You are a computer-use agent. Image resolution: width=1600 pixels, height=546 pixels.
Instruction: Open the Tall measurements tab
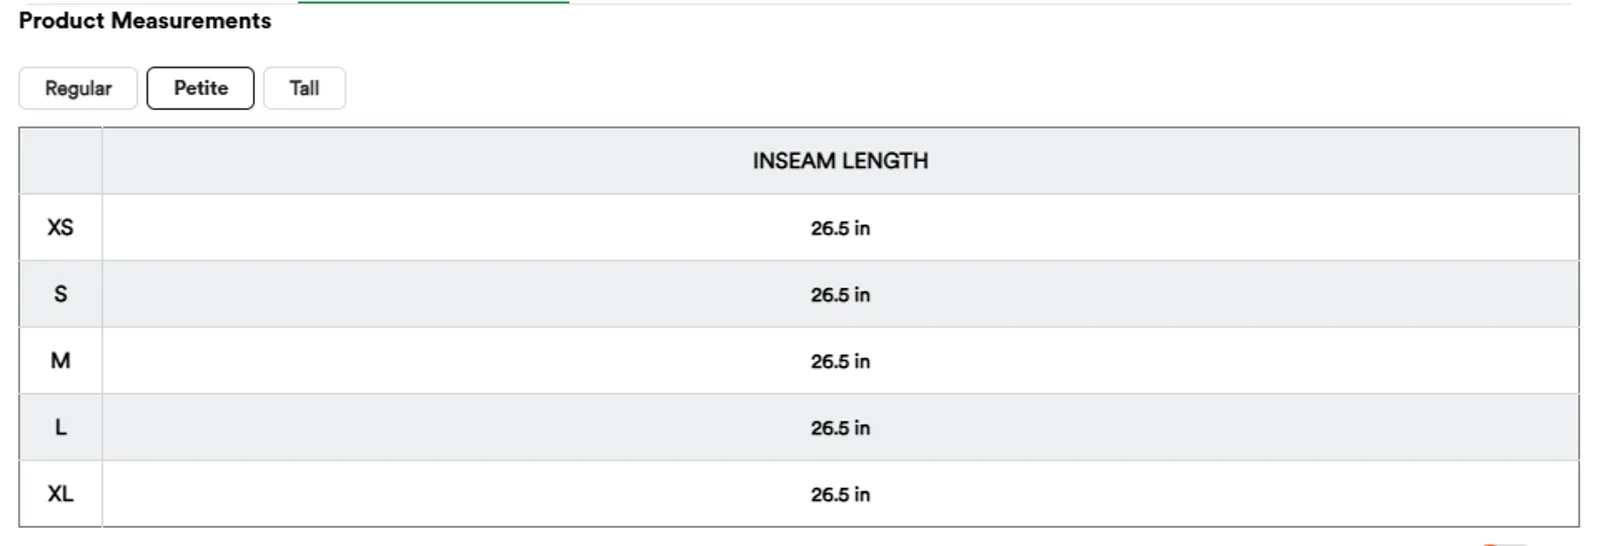click(x=304, y=88)
